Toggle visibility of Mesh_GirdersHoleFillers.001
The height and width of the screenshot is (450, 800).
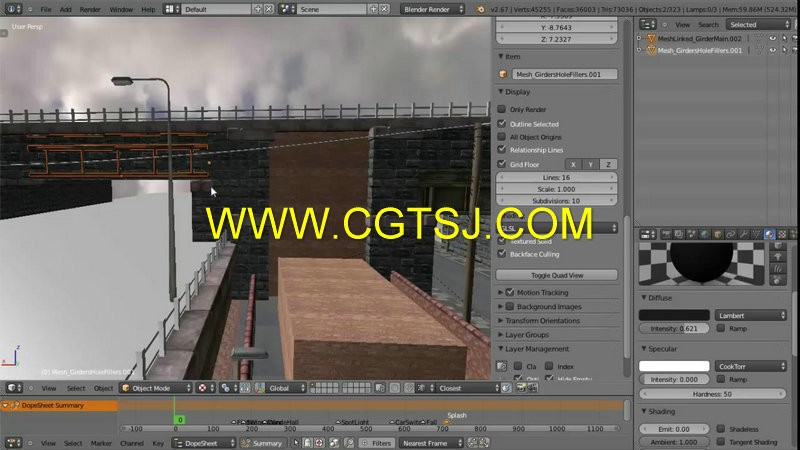(772, 50)
